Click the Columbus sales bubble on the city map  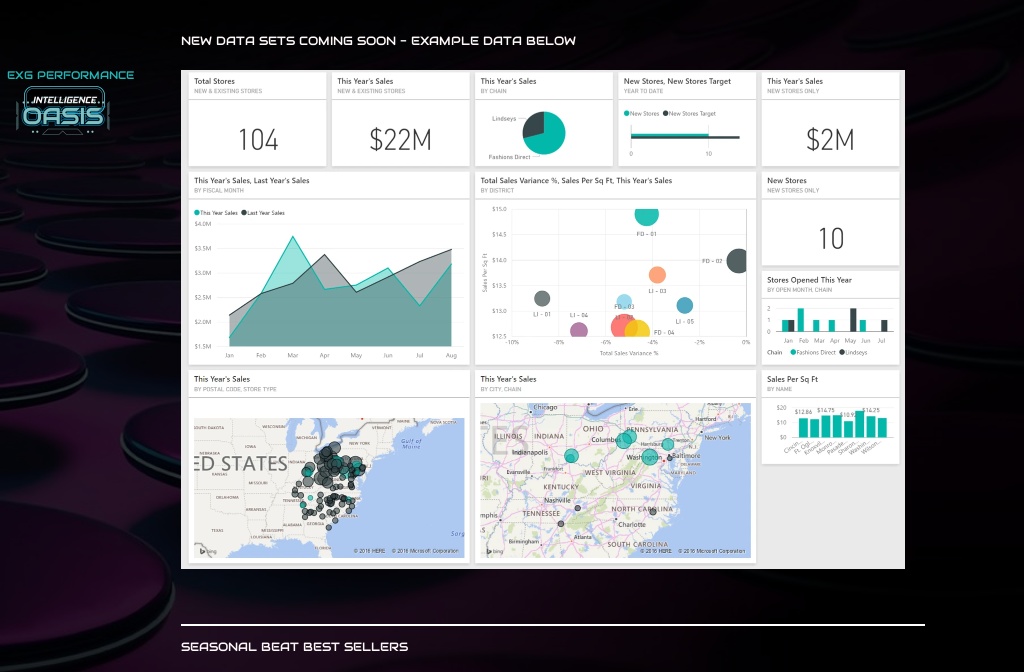(x=625, y=440)
